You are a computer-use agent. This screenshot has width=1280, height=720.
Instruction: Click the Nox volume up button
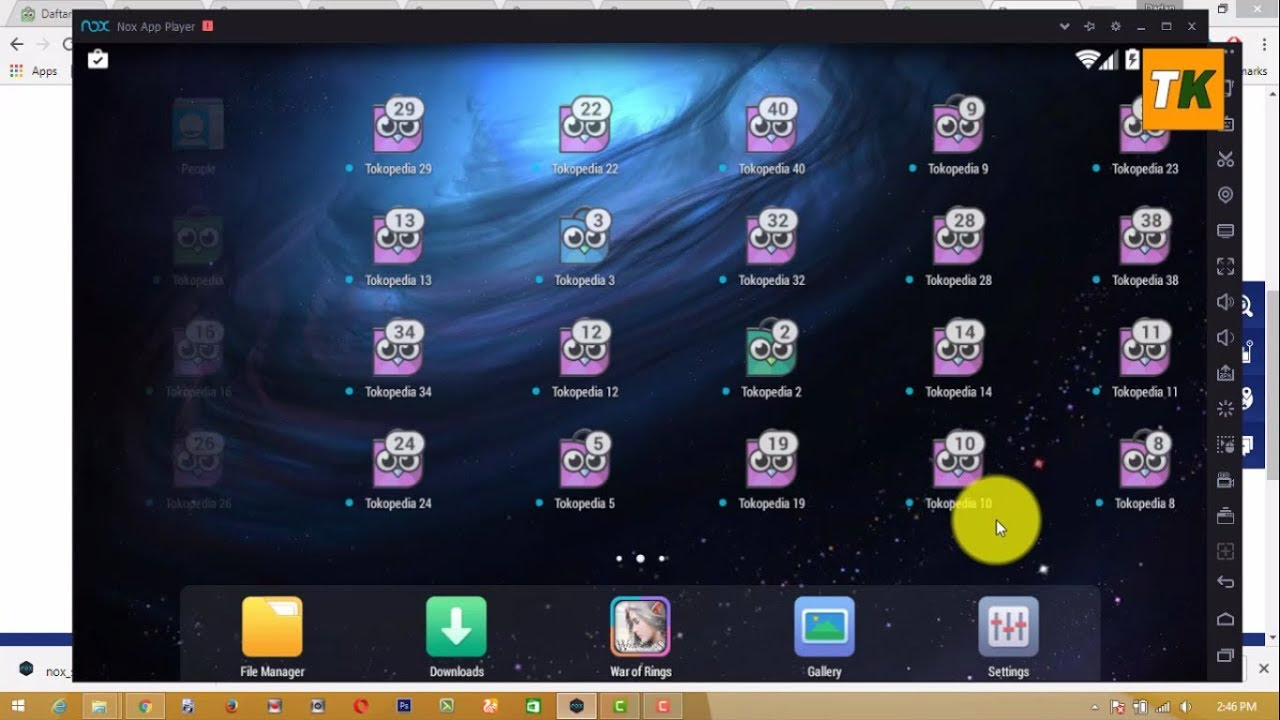point(1225,302)
